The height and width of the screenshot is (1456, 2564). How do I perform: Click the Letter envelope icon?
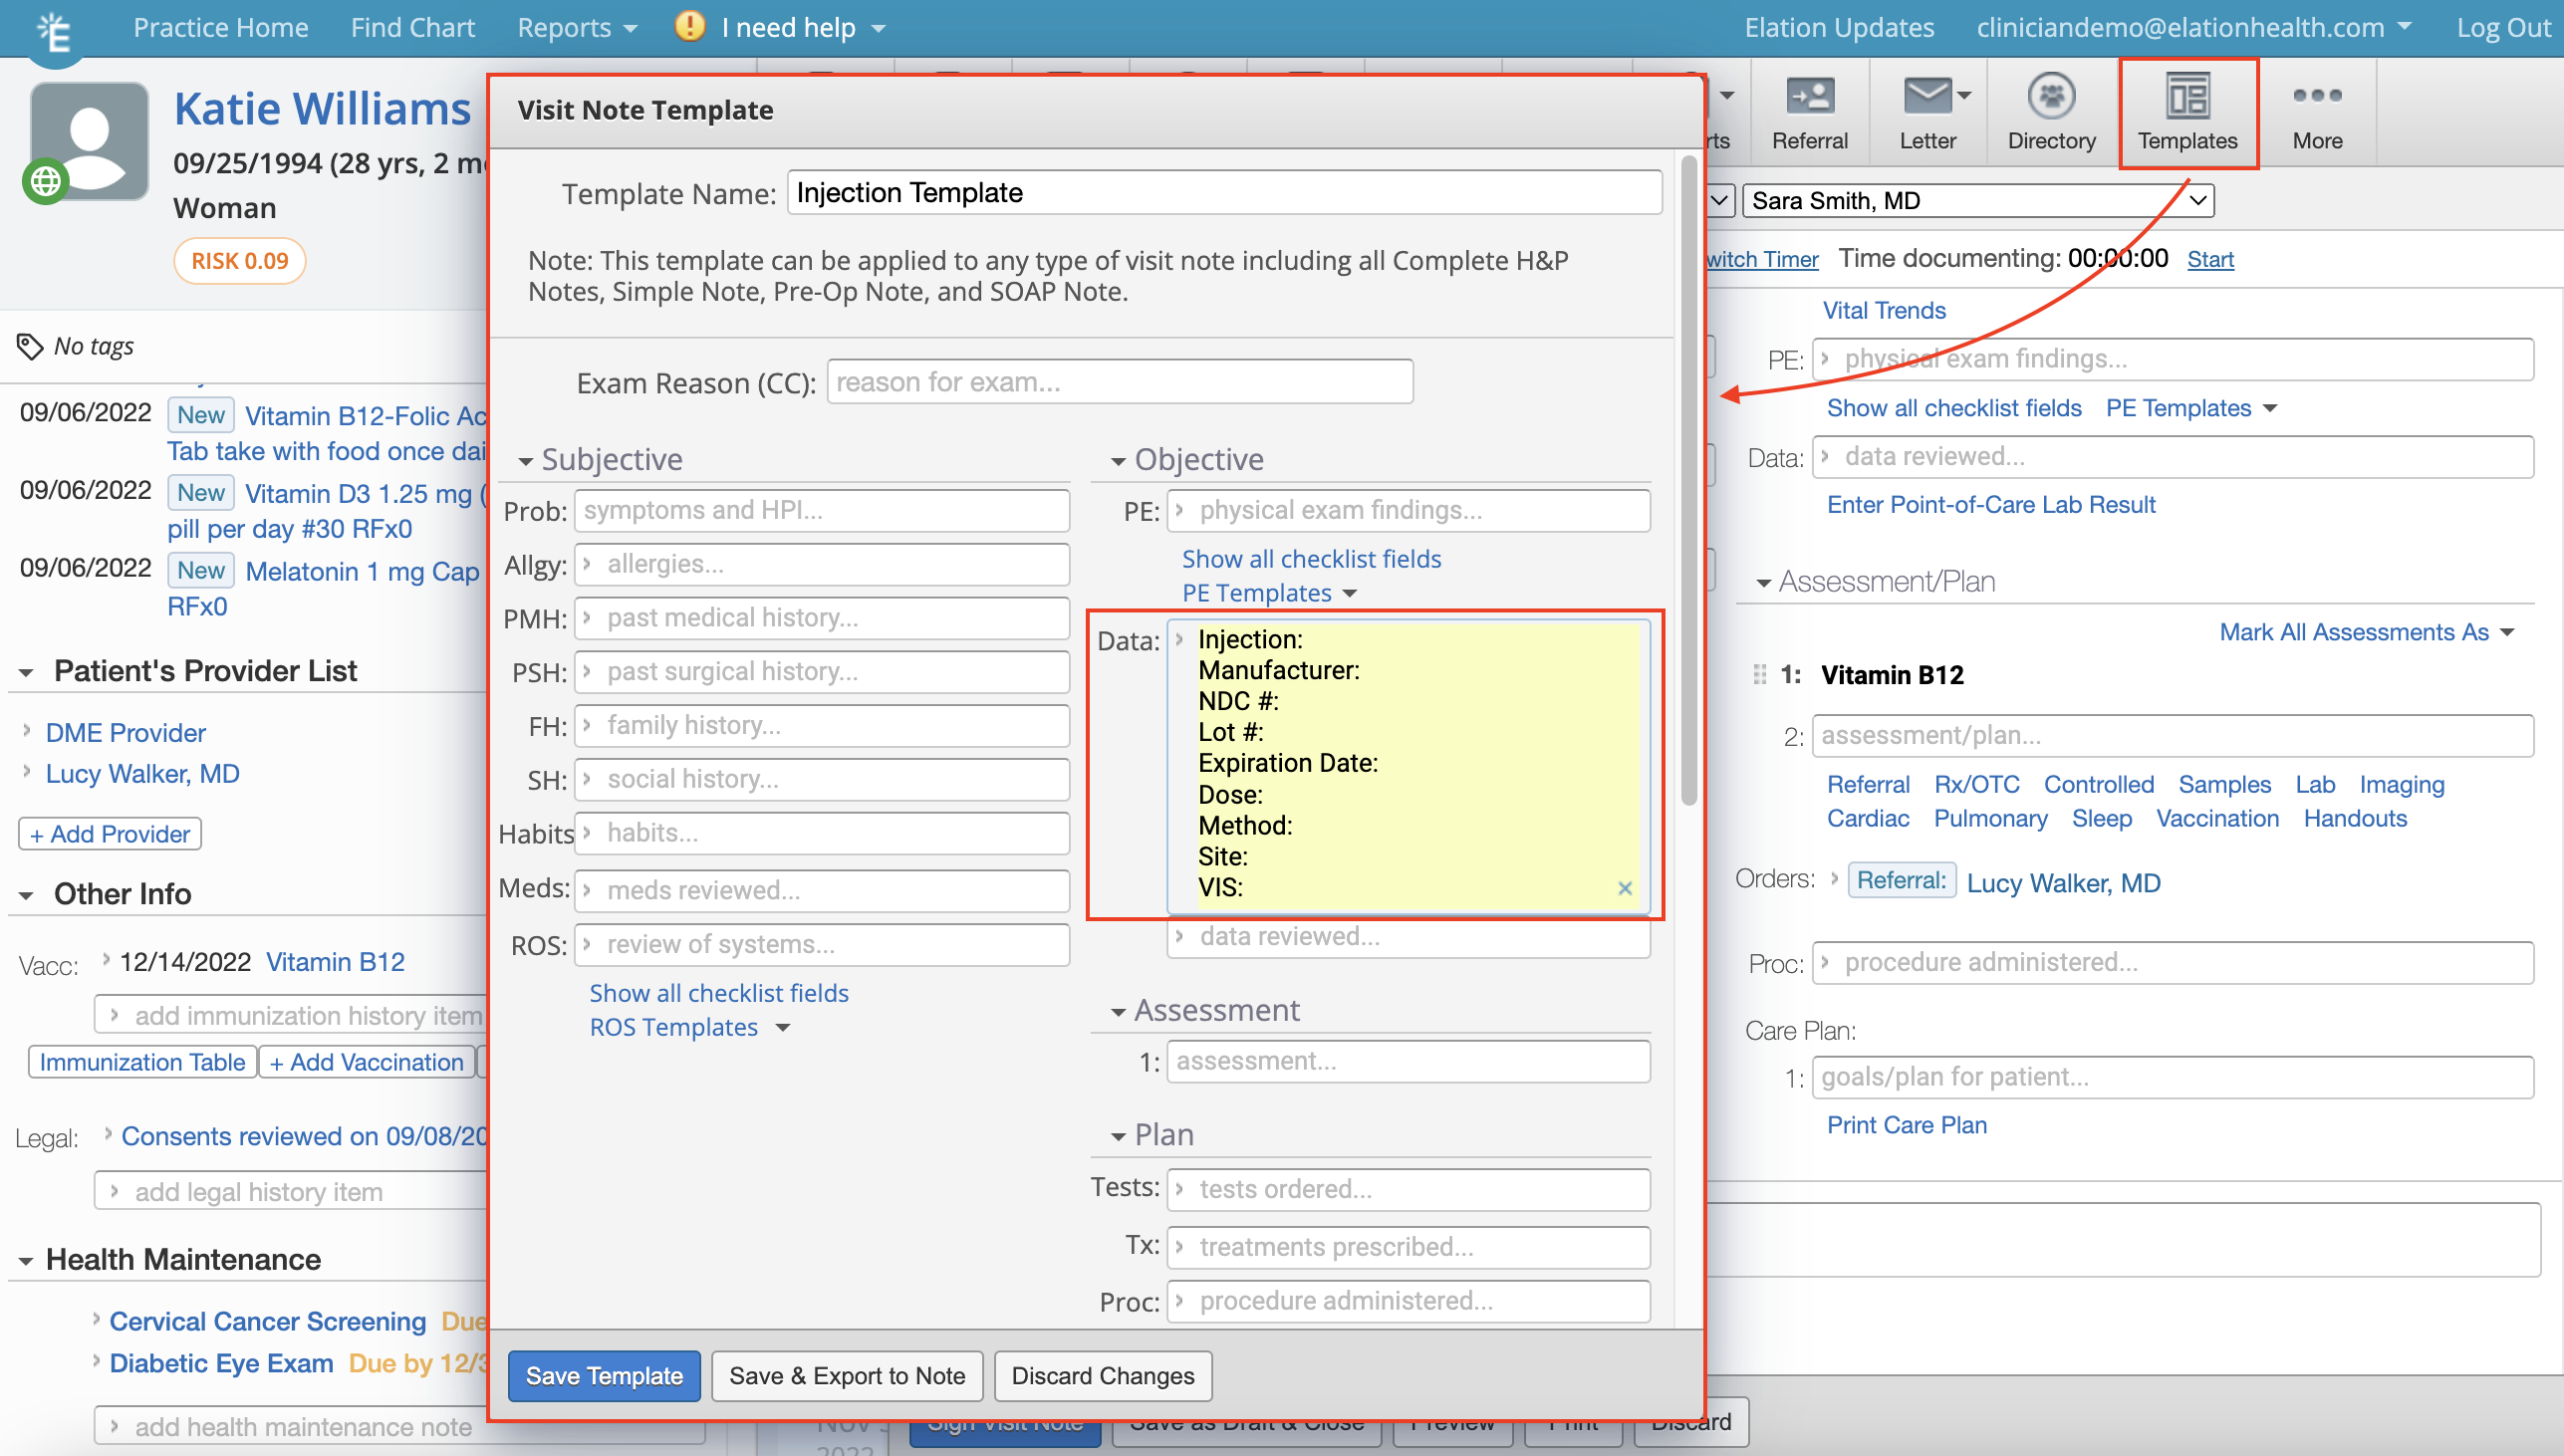[1925, 97]
